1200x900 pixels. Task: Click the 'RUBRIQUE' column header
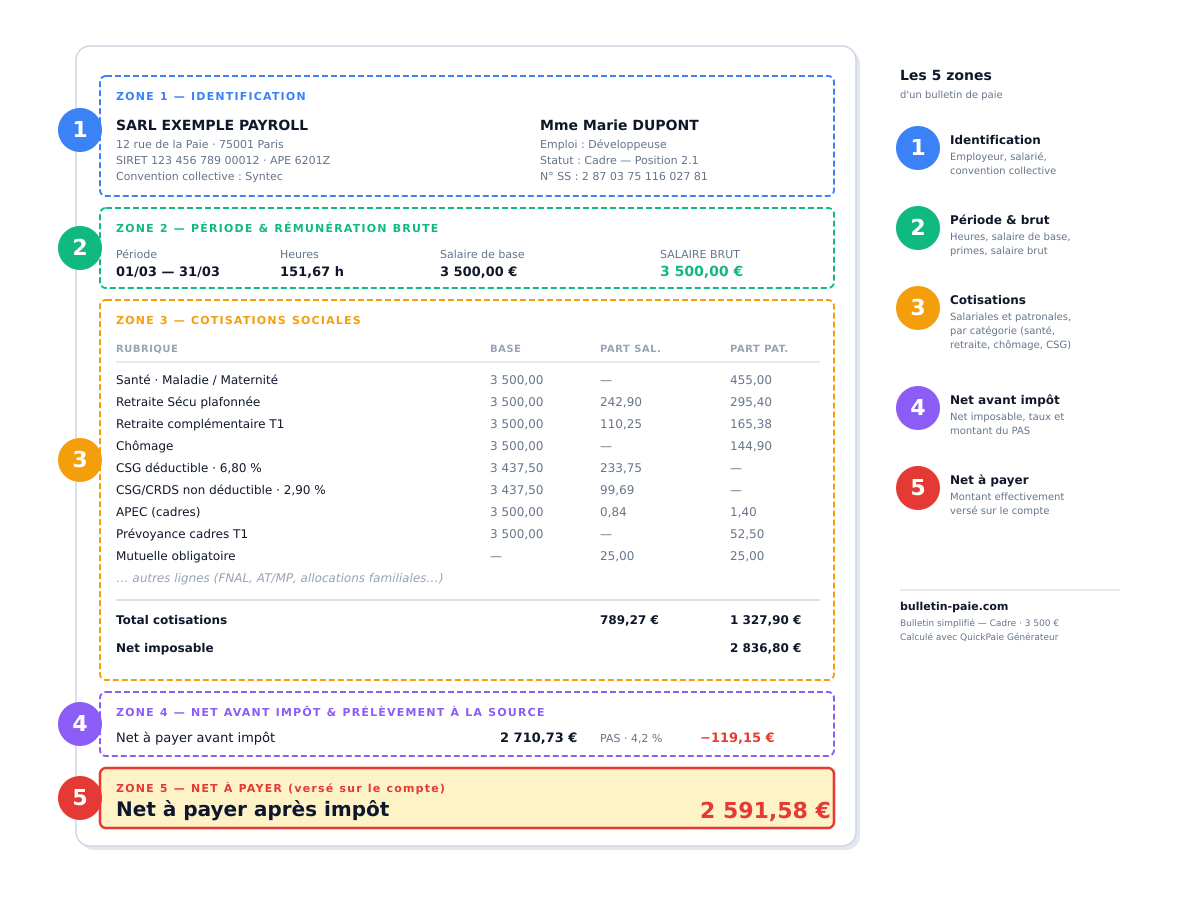click(x=147, y=349)
